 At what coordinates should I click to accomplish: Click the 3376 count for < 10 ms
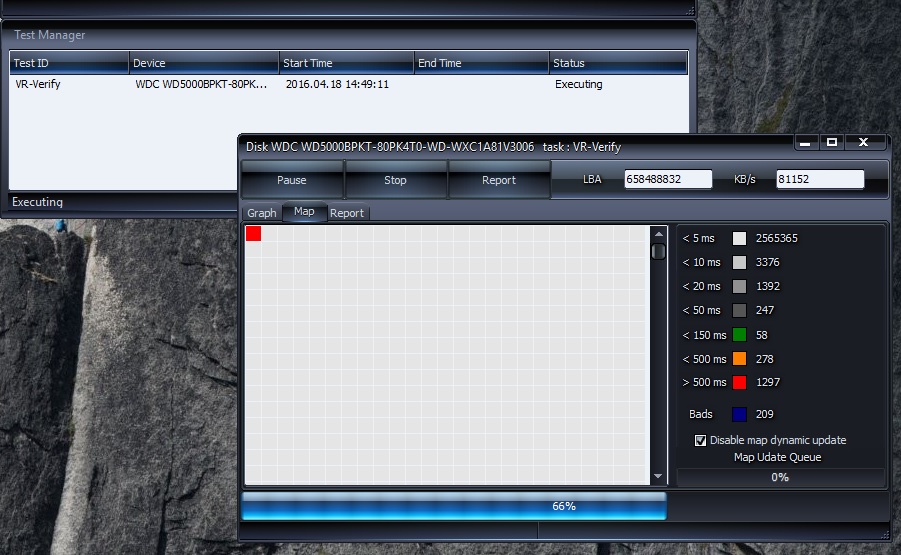[x=767, y=263]
